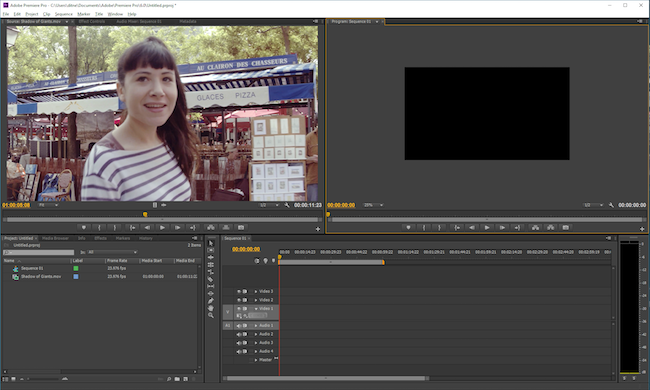
Task: Toggle V source track targeting
Action: 228,312
